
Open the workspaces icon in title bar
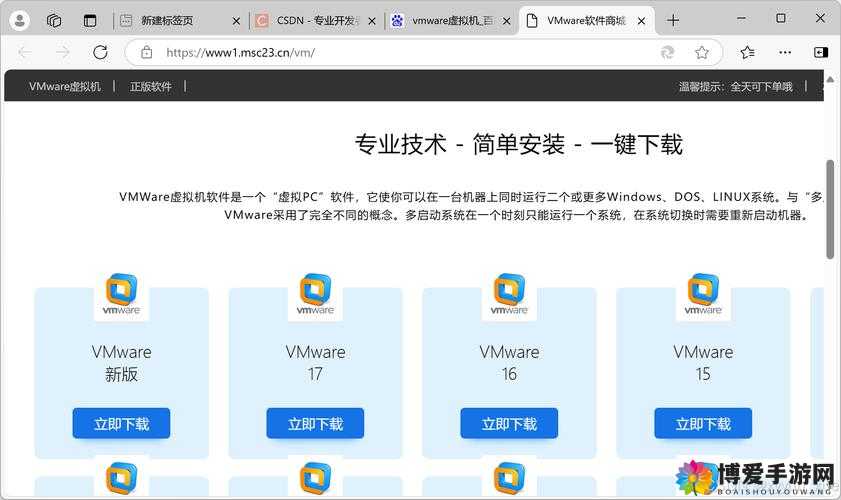54,20
